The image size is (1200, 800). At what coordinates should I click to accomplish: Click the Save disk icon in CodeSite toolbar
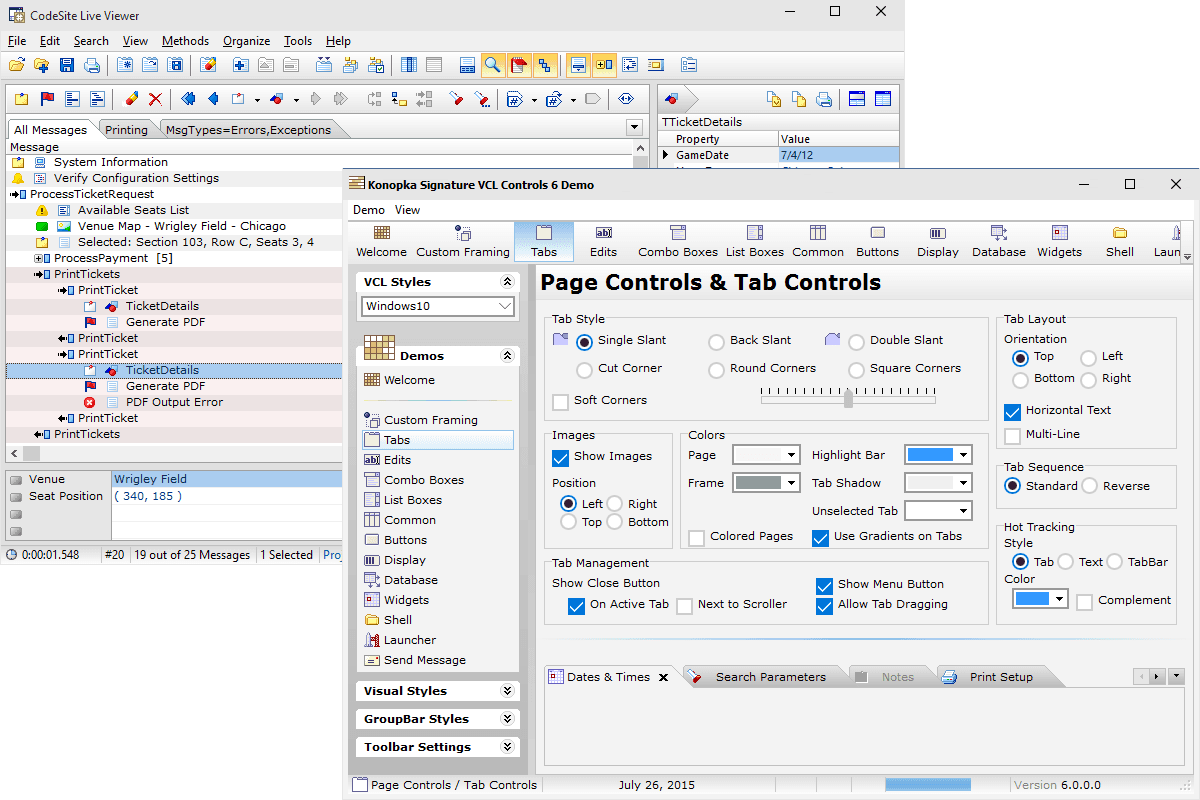click(67, 65)
